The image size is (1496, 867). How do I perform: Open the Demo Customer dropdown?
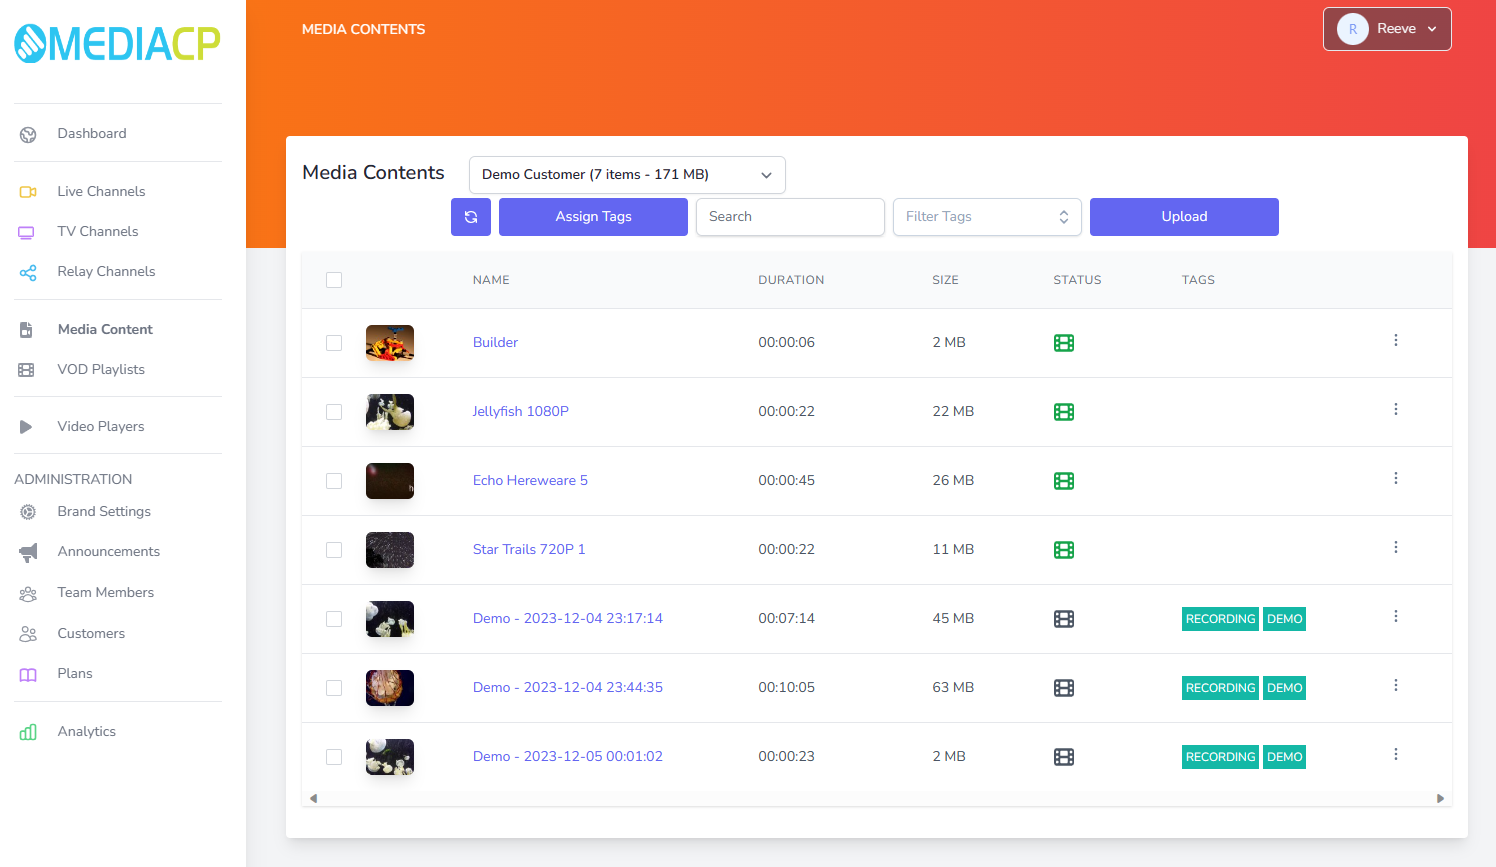point(627,174)
